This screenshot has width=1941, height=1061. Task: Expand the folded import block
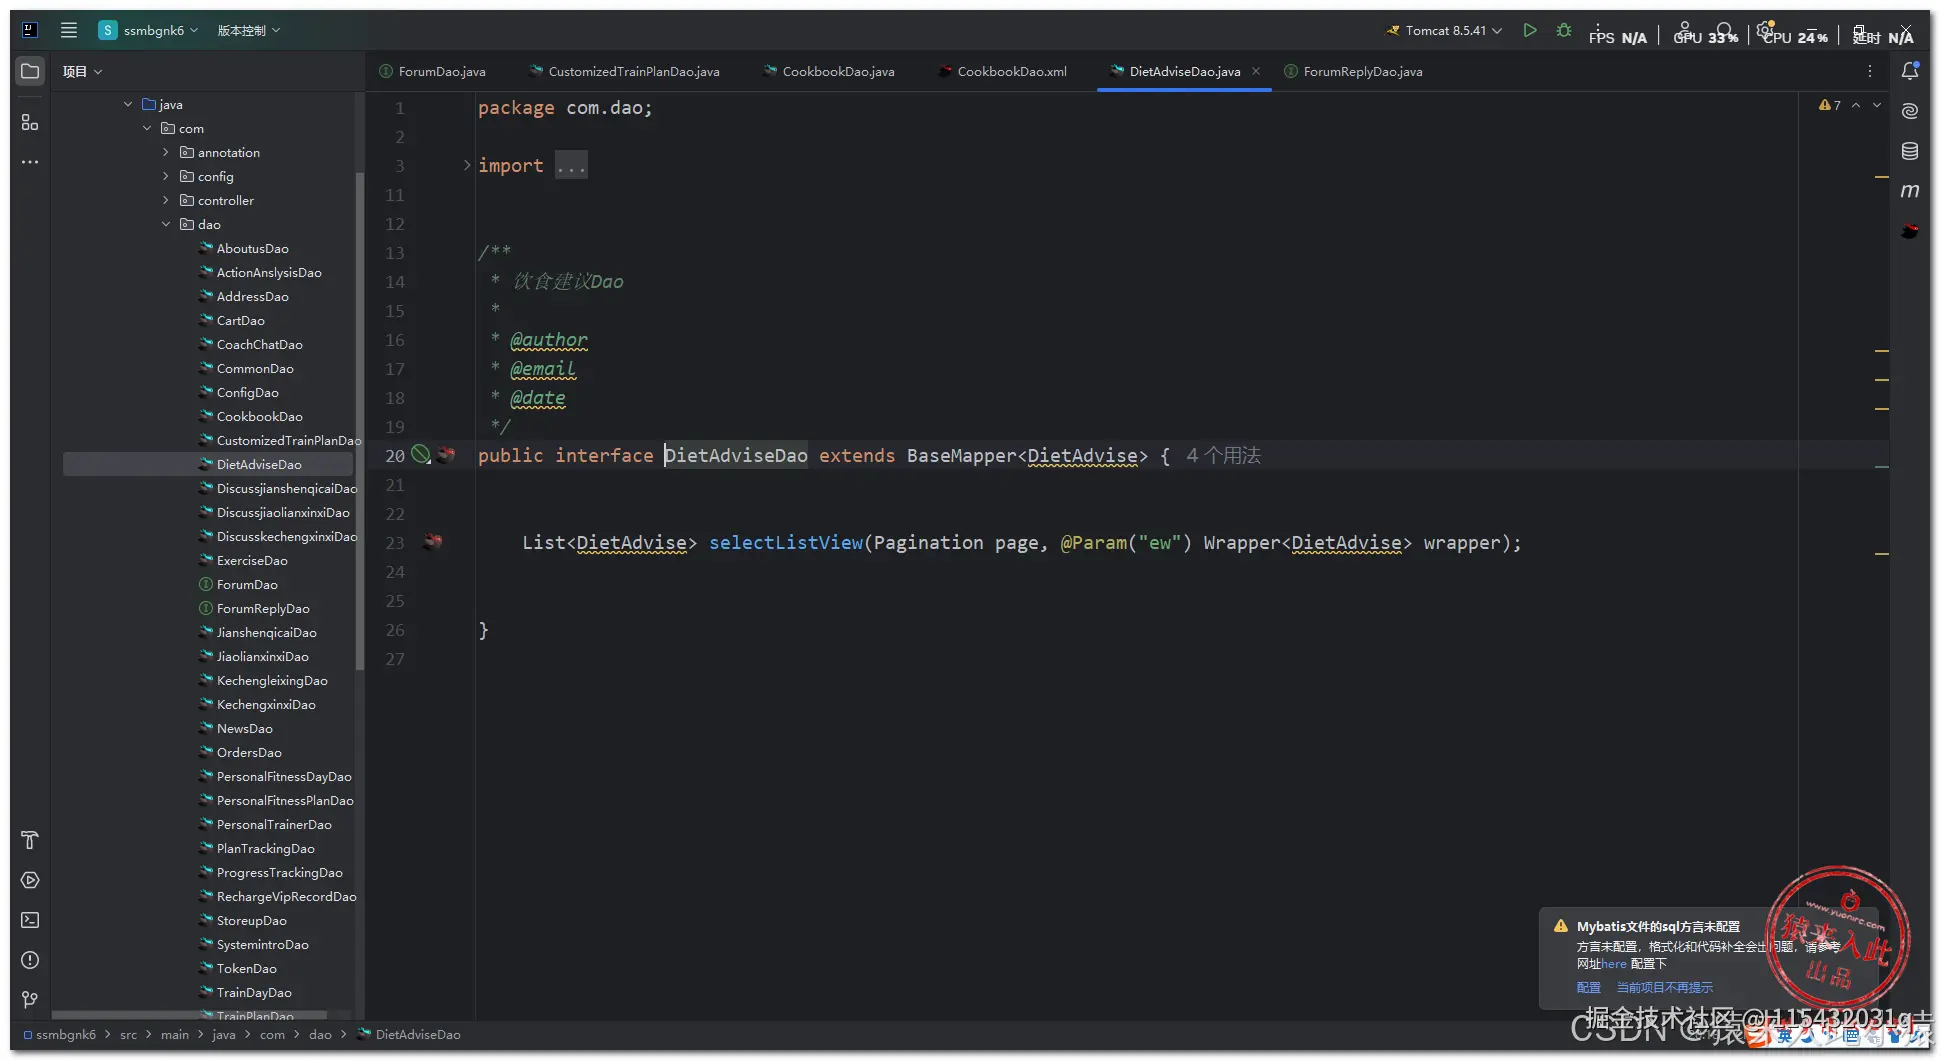(466, 165)
